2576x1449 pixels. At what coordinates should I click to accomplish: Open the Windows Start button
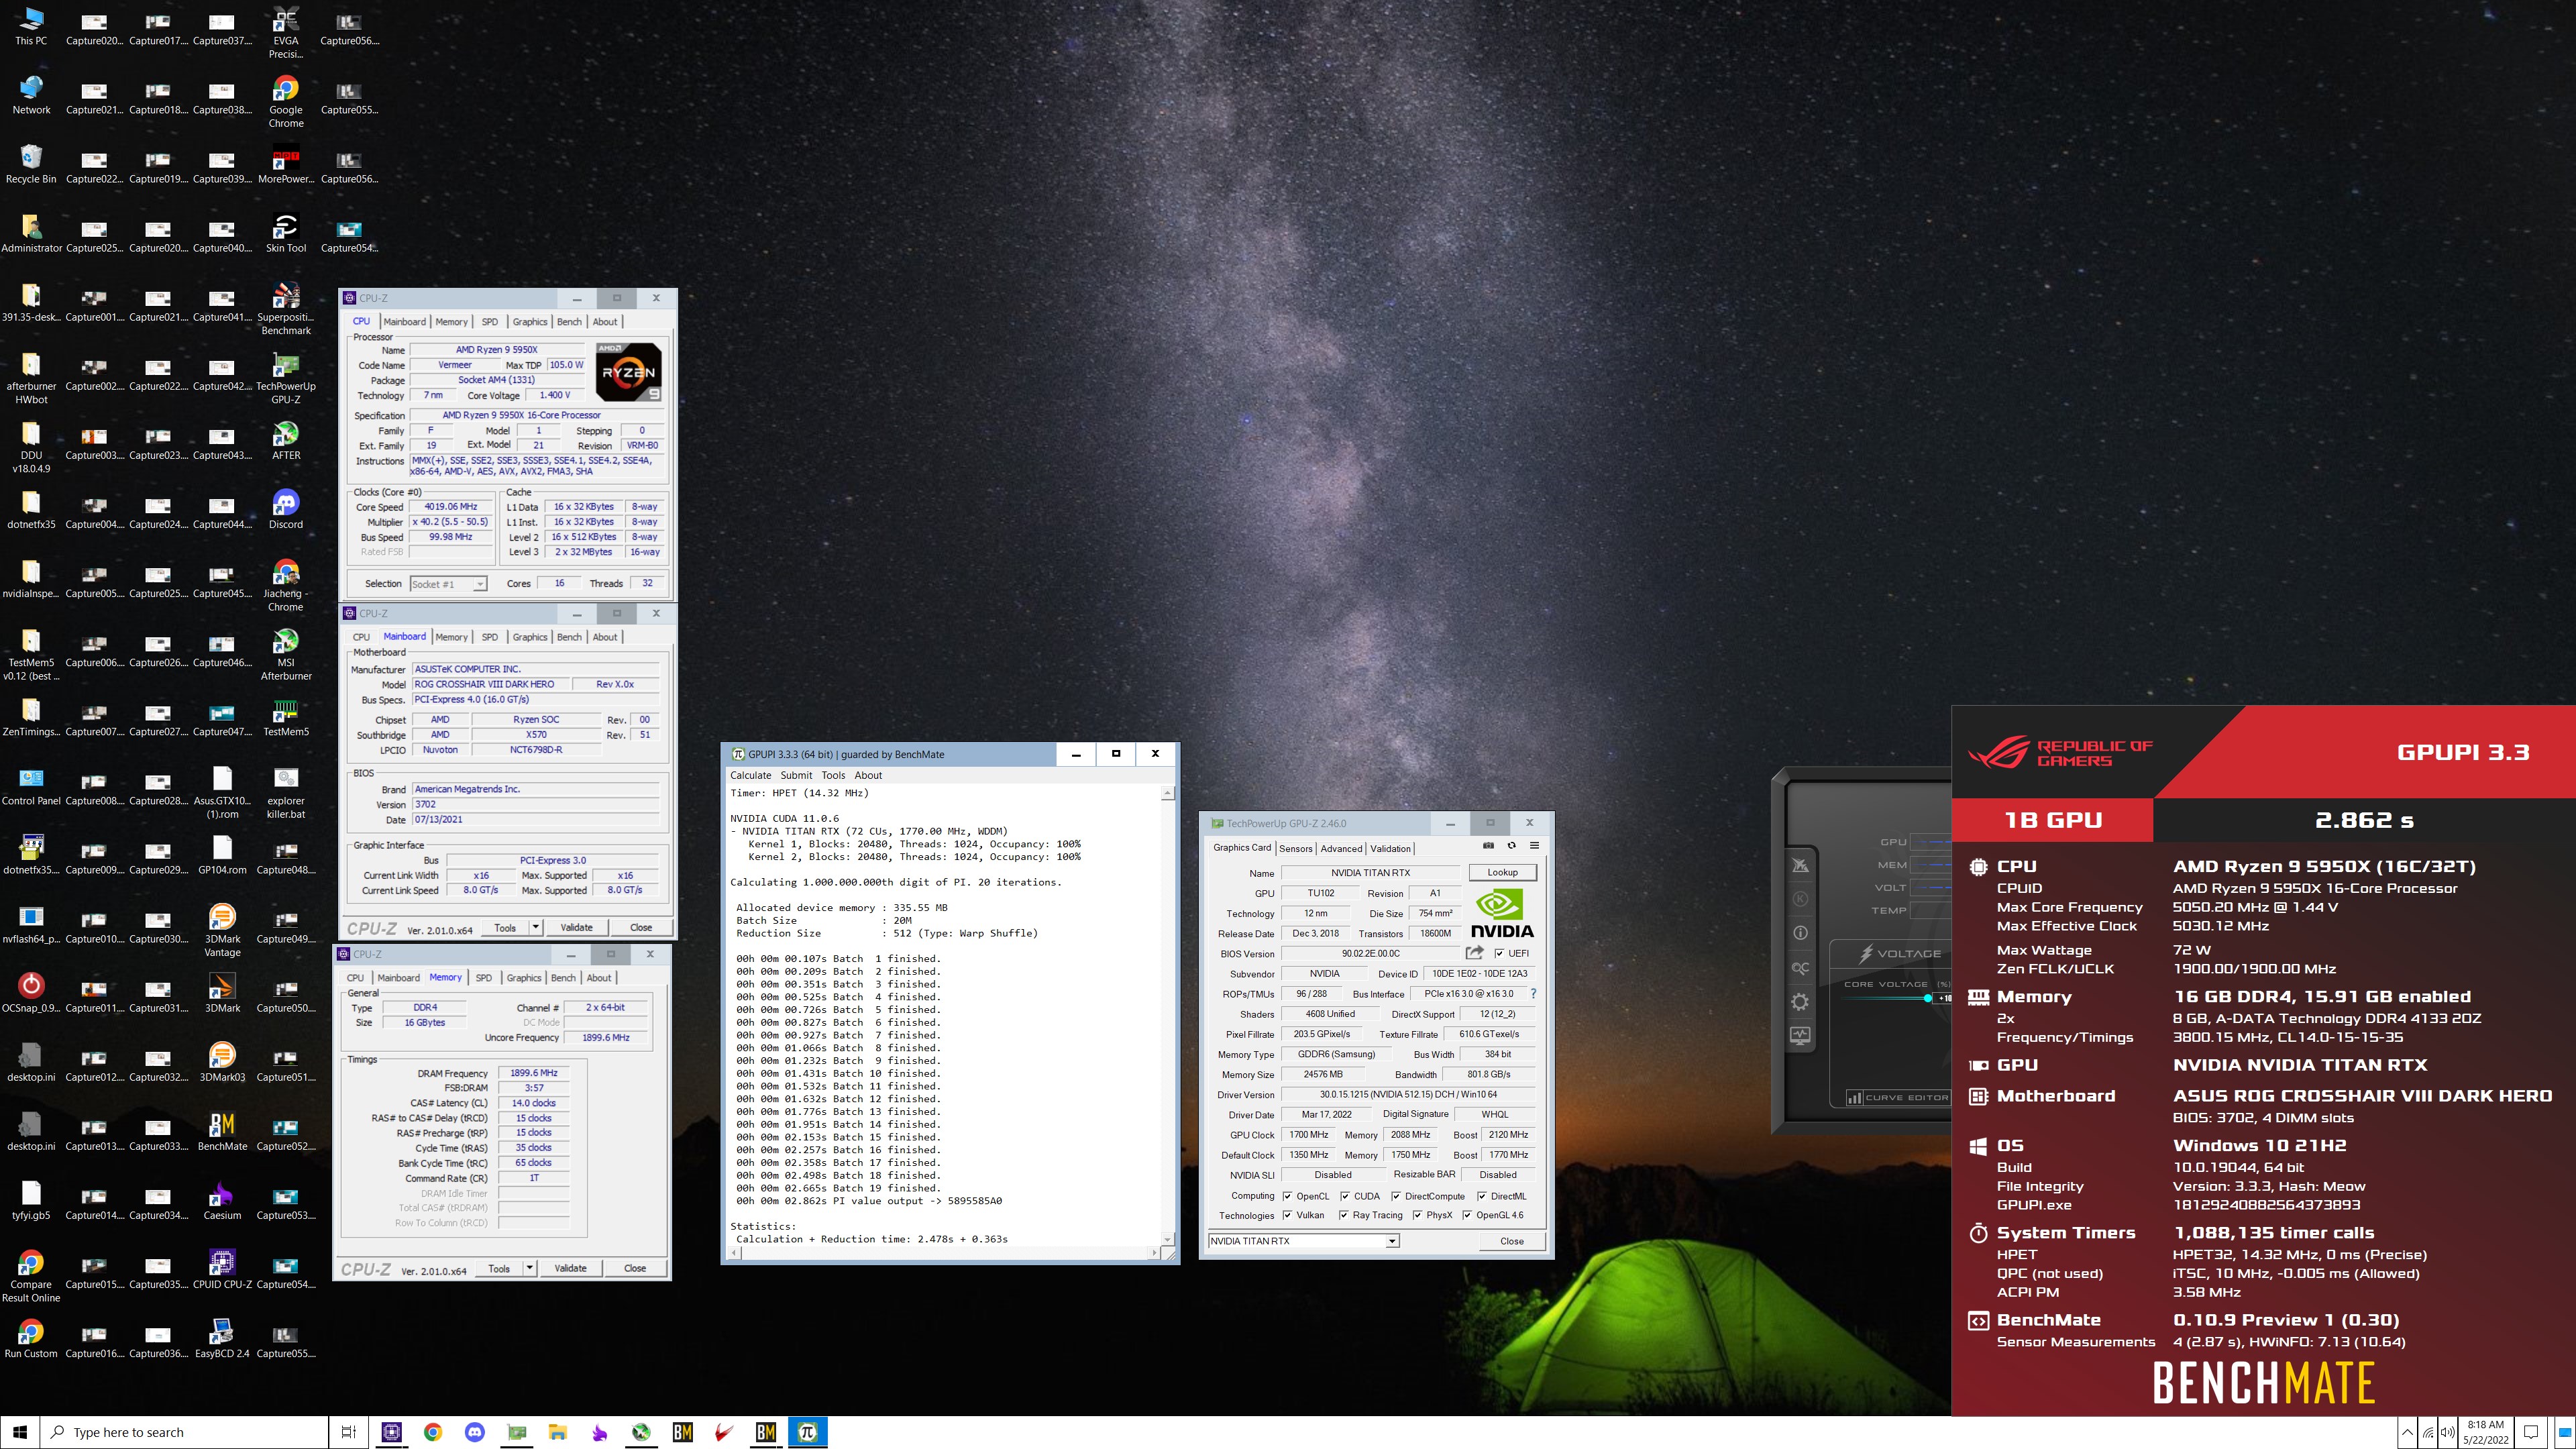(20, 1432)
